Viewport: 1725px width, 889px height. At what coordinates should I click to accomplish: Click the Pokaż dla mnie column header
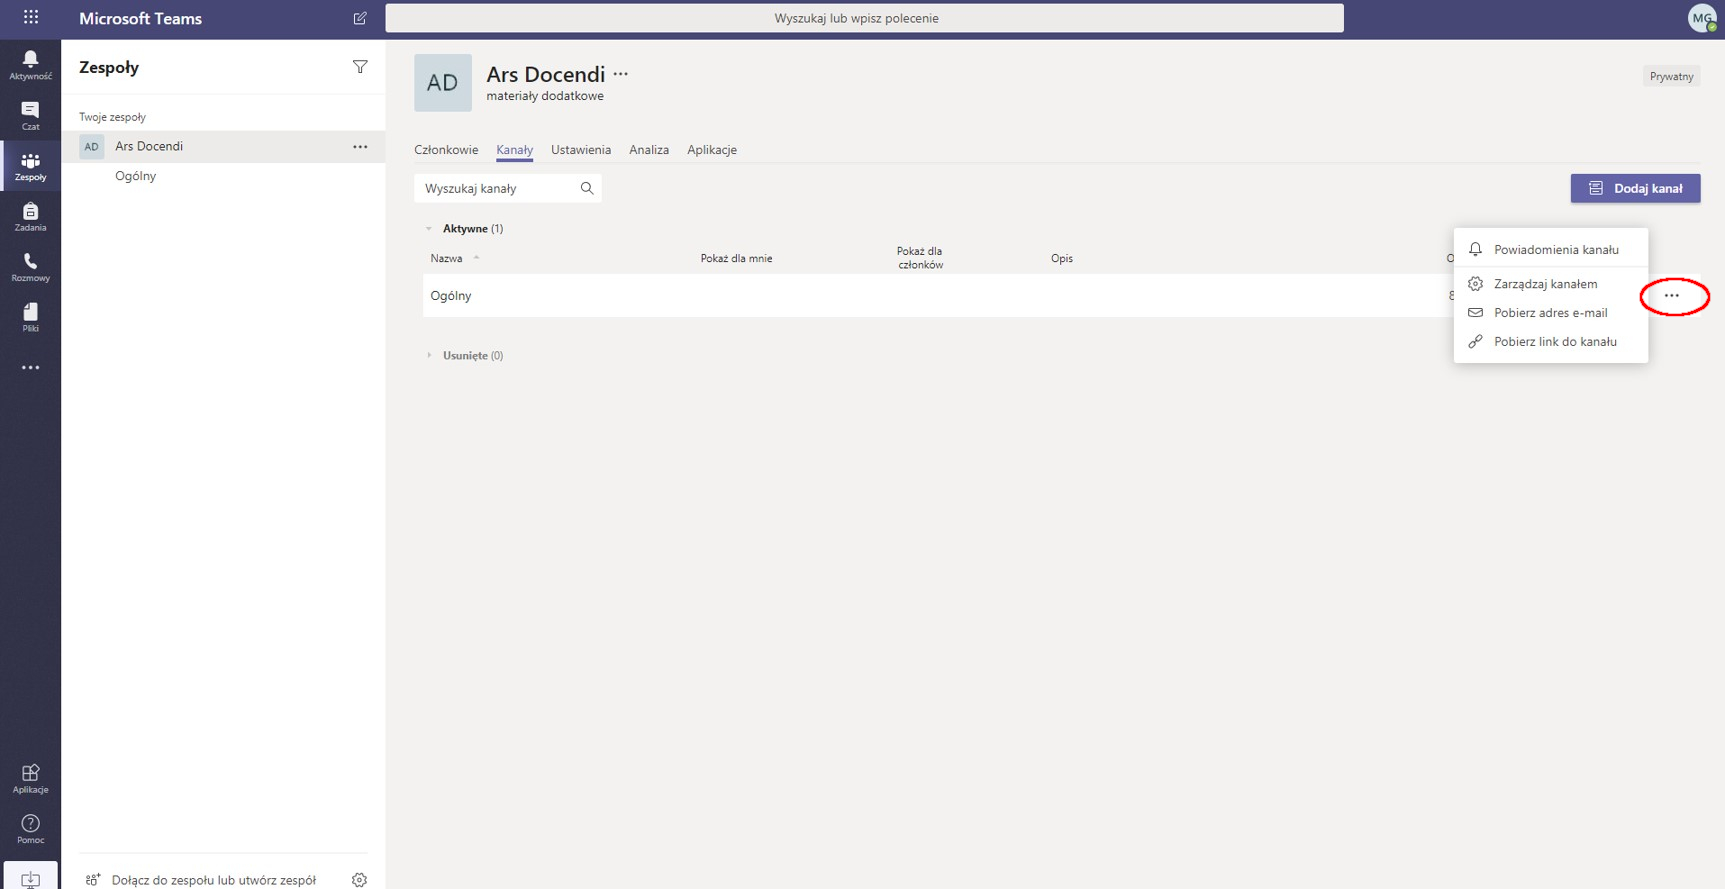coord(736,258)
